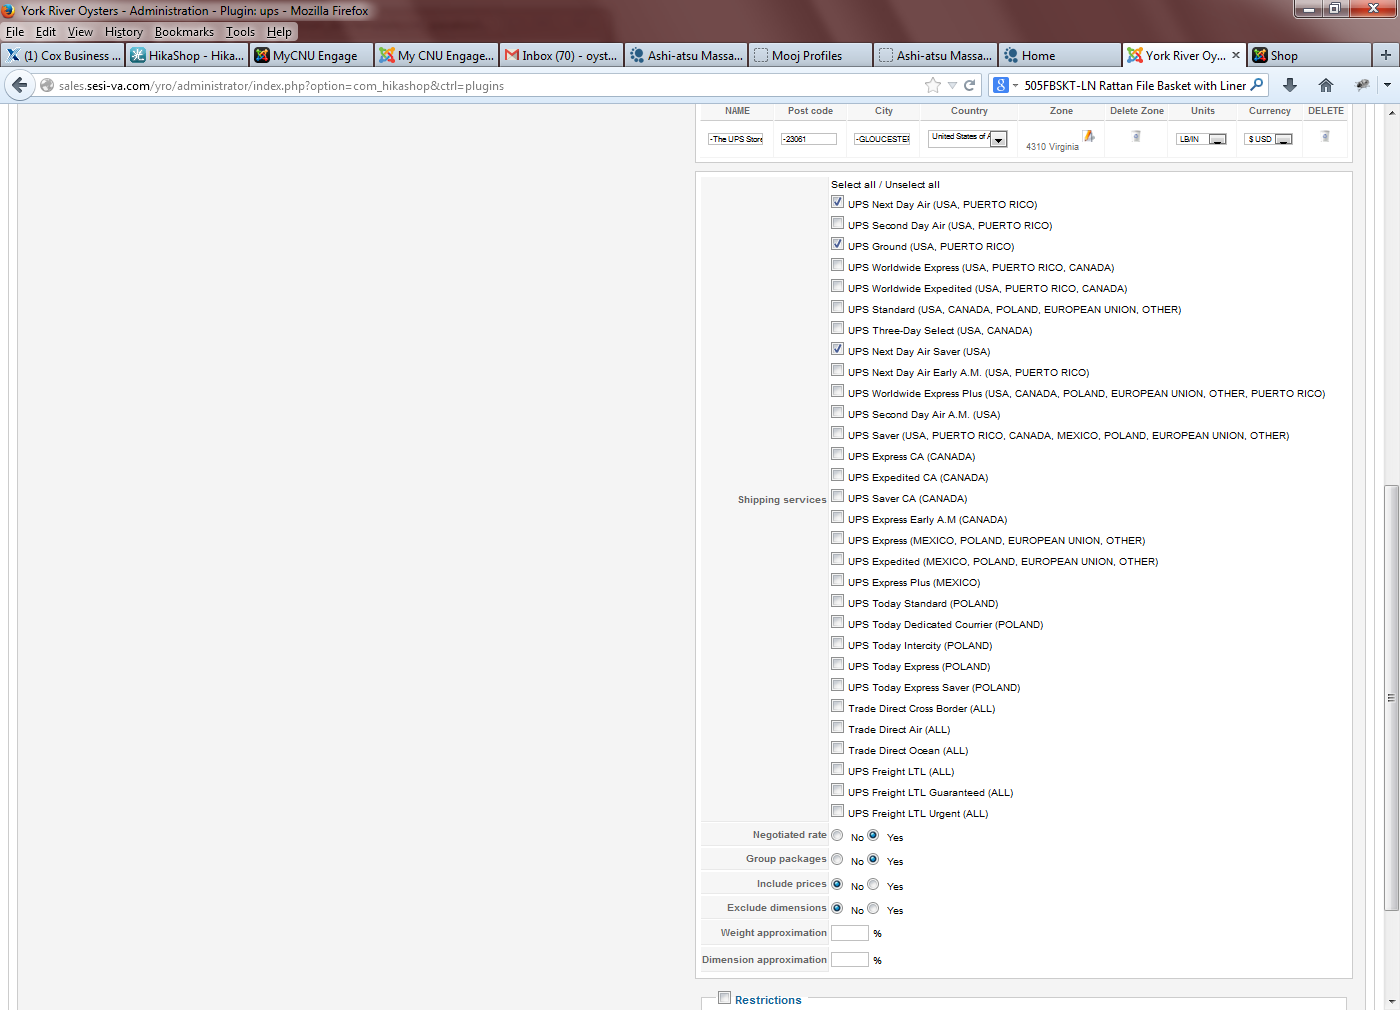Open the Tools menu

click(x=240, y=32)
